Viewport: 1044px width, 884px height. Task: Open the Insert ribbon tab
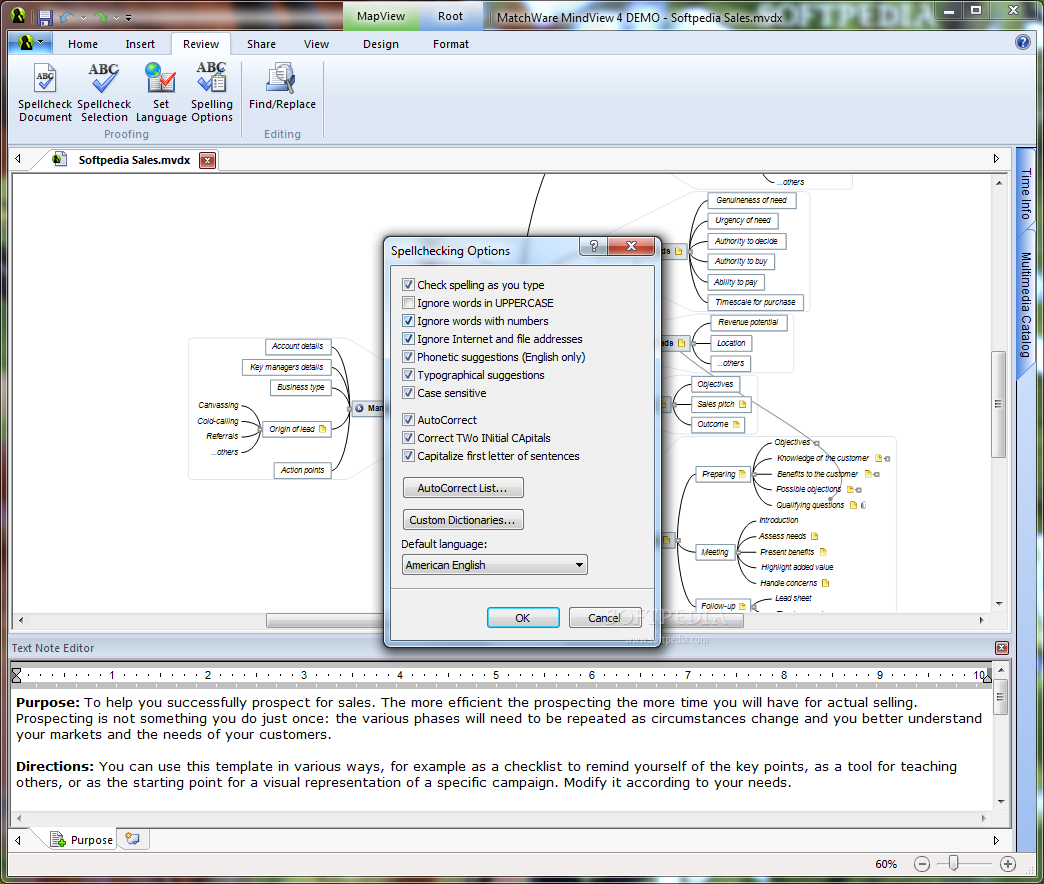(x=140, y=44)
